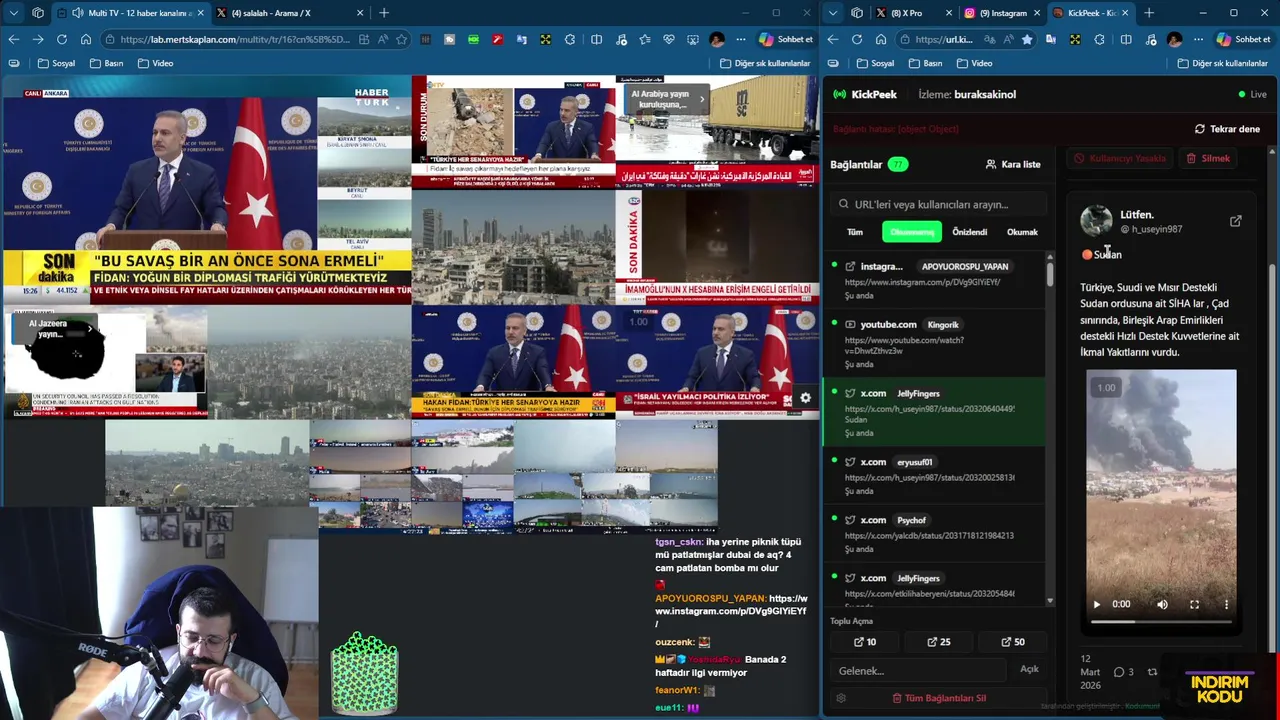This screenshot has width=1280, height=720.
Task: Open the Basın bookmarks folder in left browser
Action: [x=106, y=63]
